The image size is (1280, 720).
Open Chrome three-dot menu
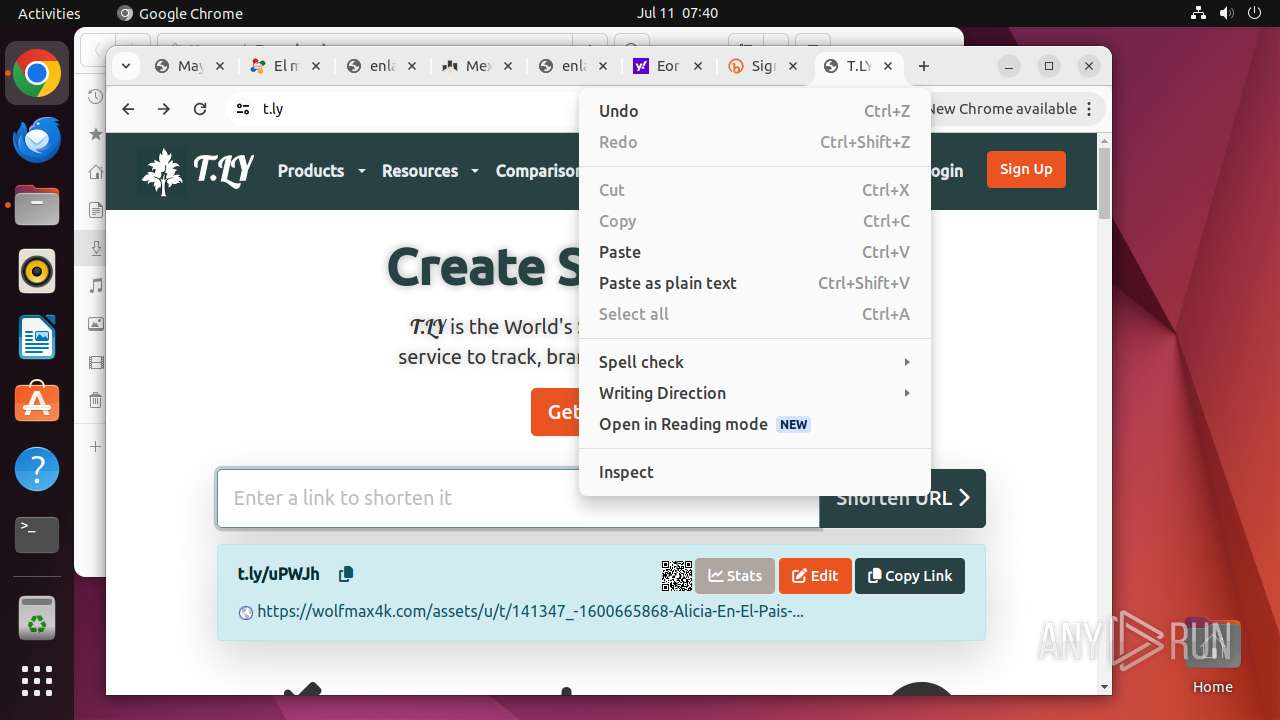pyautogui.click(x=1091, y=109)
